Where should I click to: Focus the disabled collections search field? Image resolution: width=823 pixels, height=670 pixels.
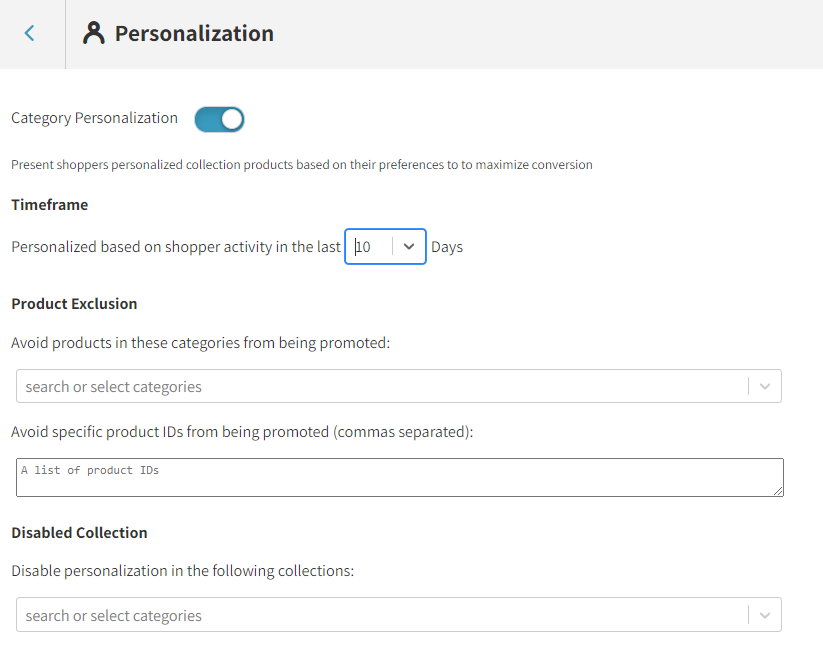coord(380,616)
